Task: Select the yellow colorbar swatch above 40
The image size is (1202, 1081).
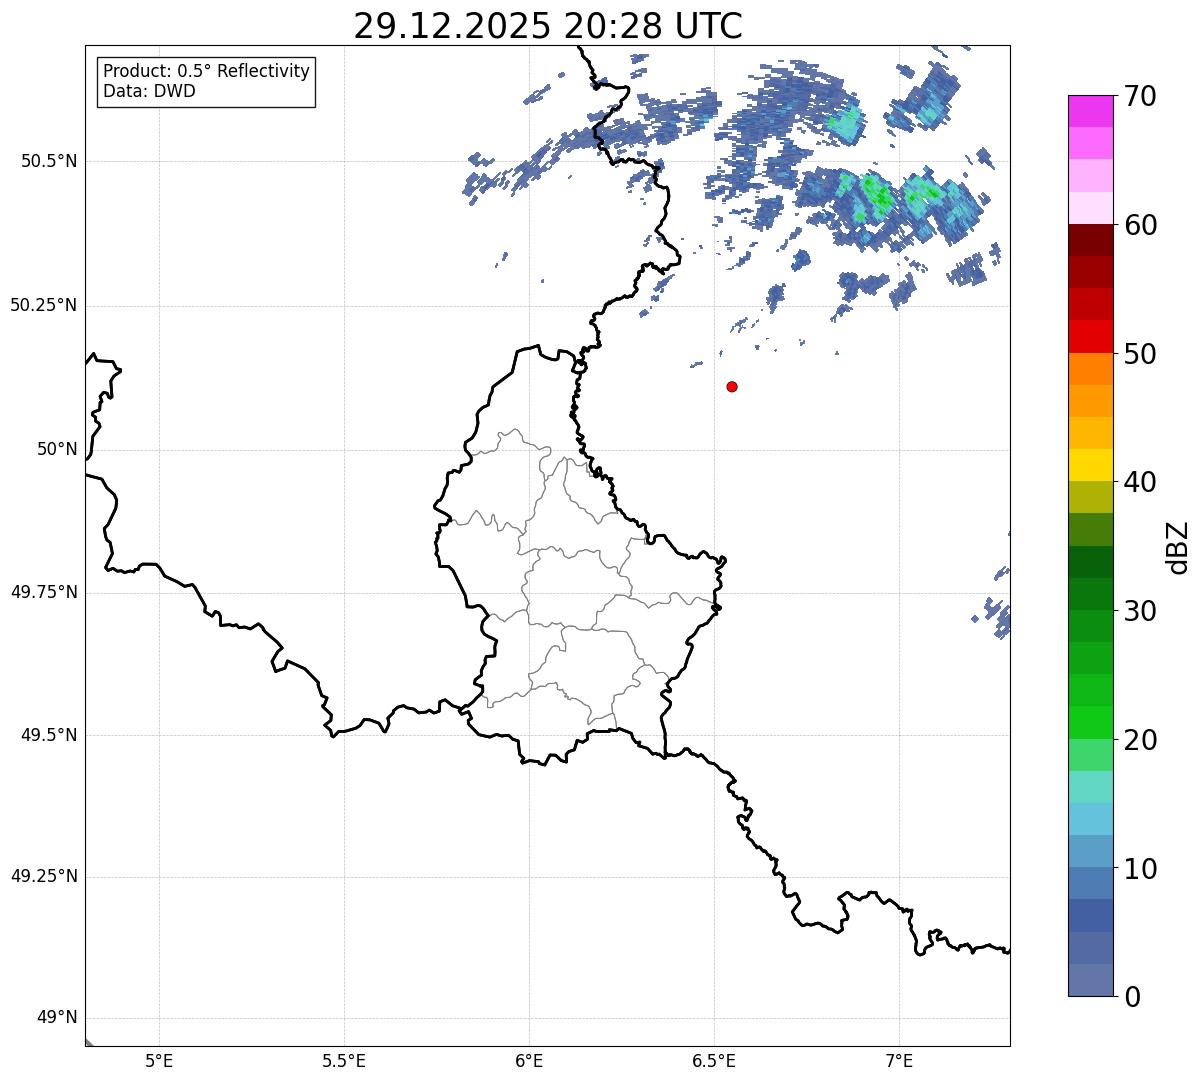Action: point(1091,465)
